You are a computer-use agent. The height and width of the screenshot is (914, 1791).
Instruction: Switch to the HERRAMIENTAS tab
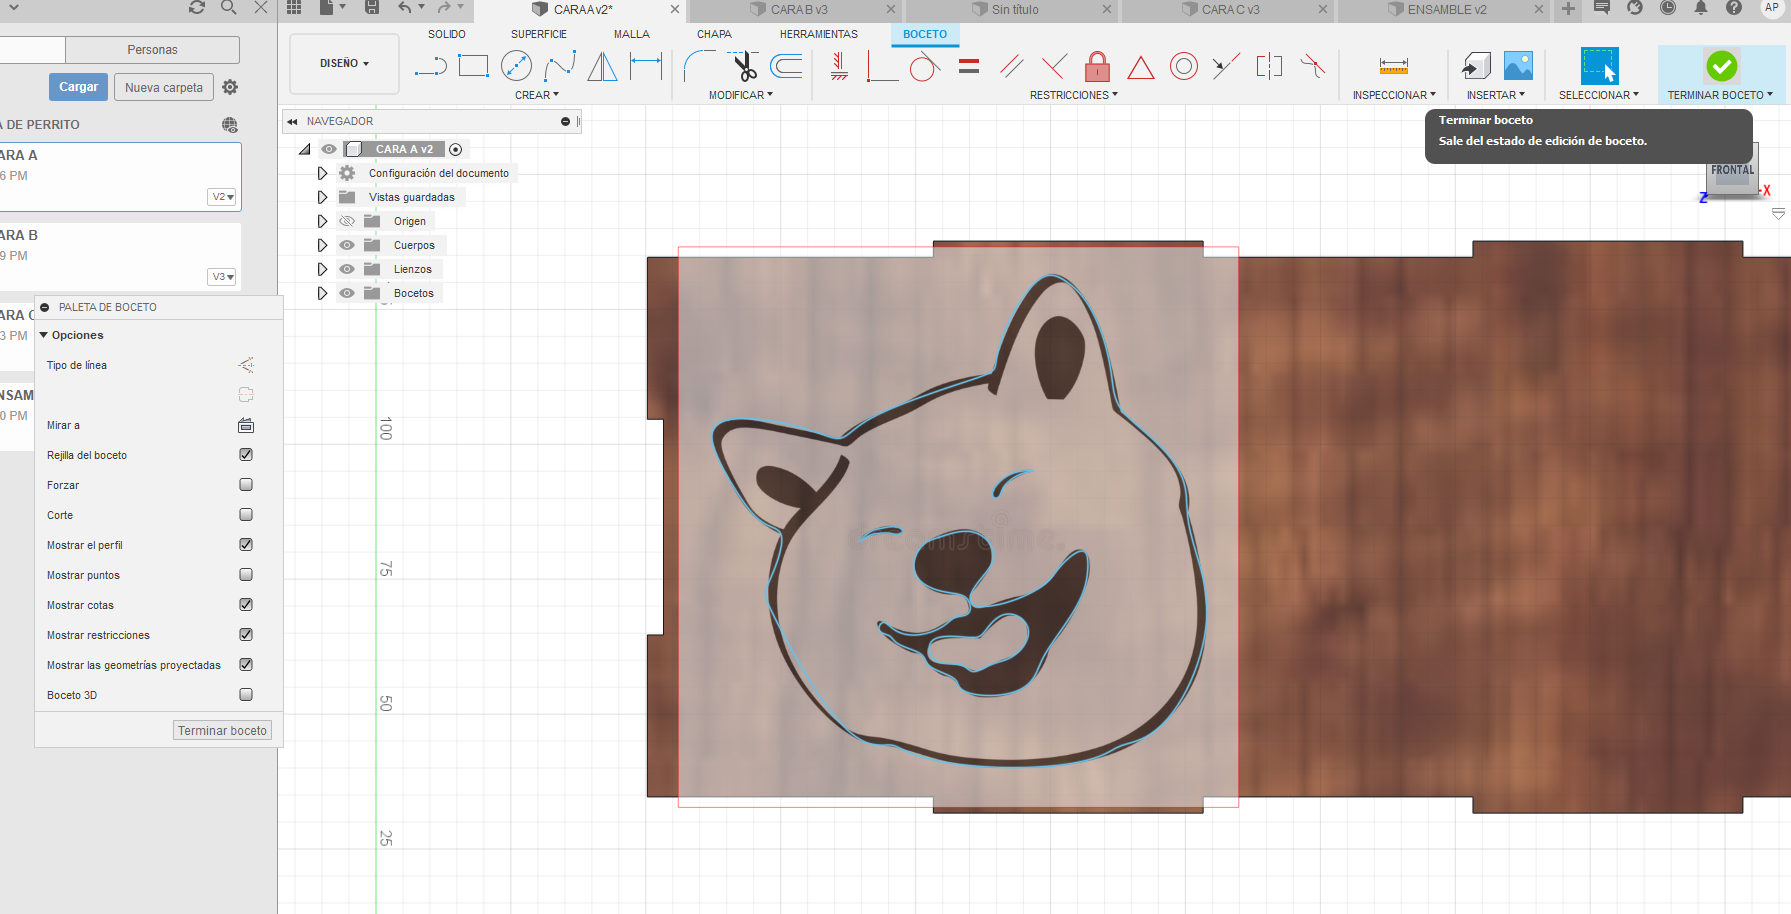[x=819, y=34]
